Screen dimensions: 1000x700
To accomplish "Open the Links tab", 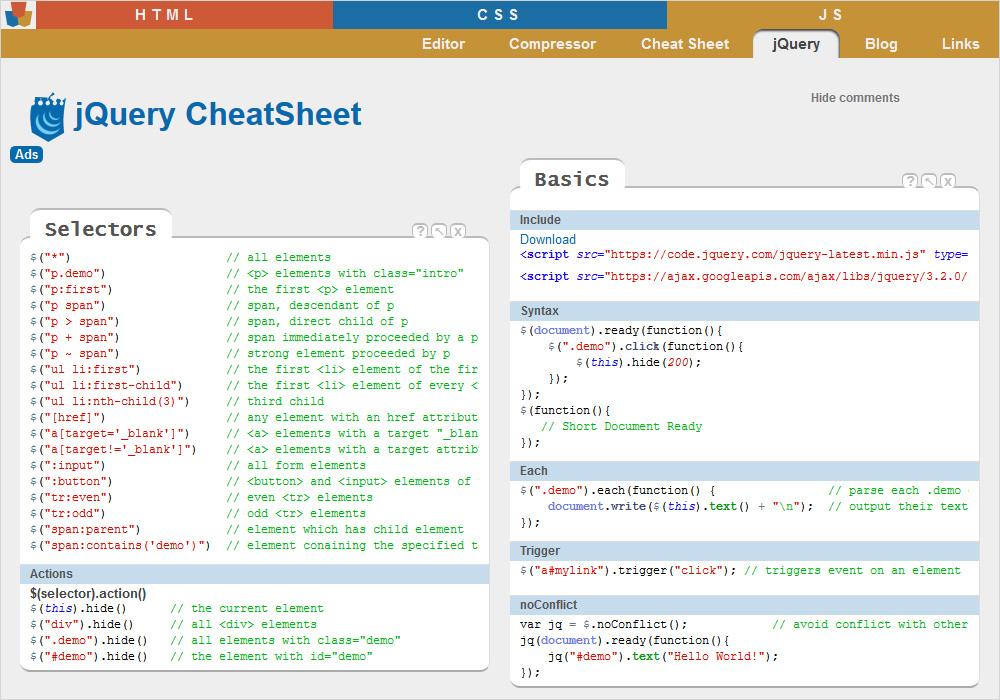I will [x=960, y=44].
